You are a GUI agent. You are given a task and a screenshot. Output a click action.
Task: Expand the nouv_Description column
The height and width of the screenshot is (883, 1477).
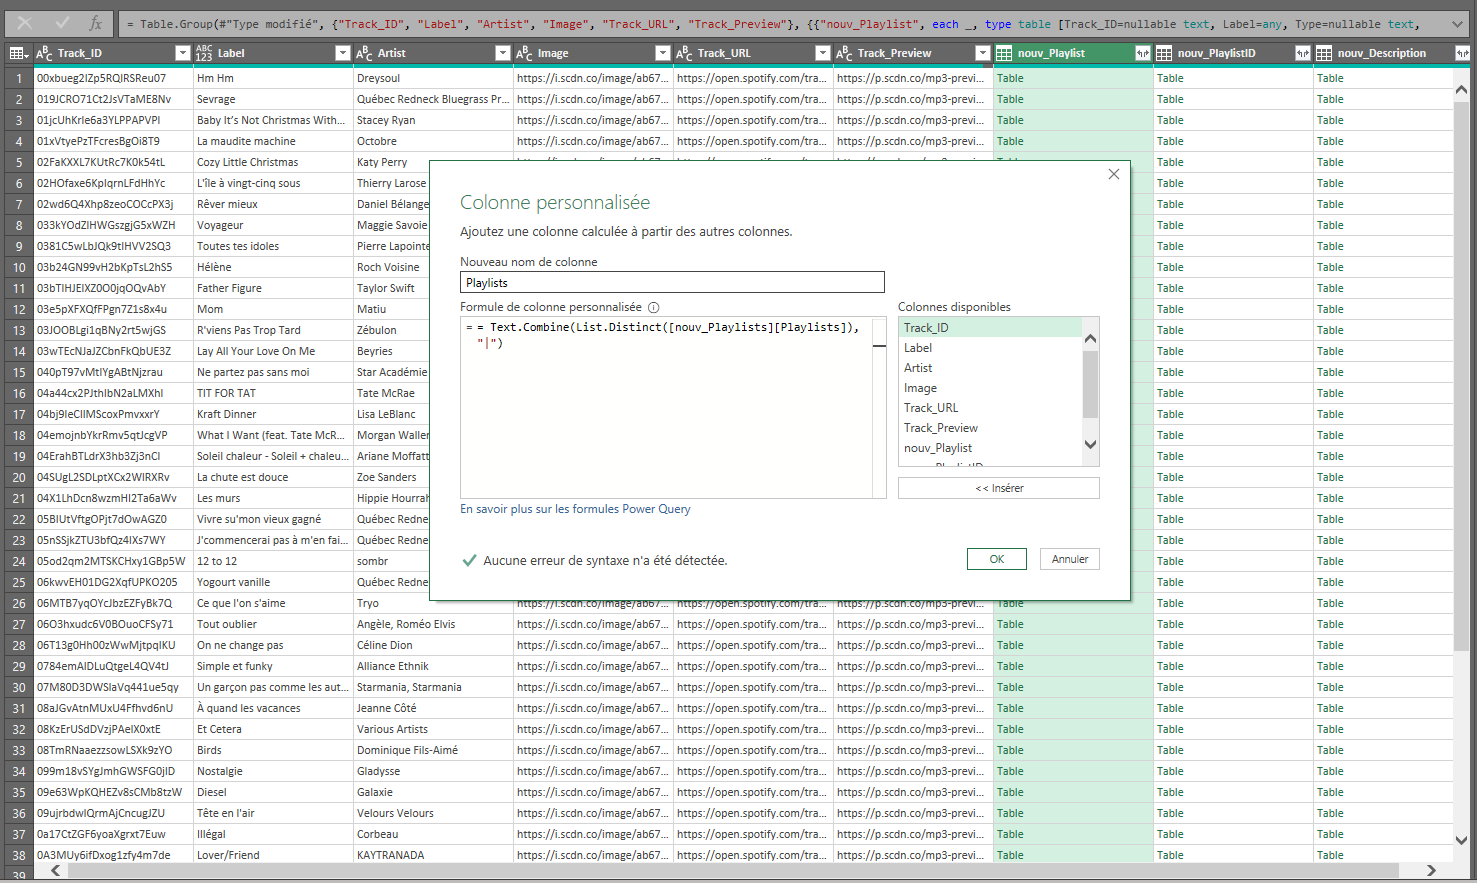point(1462,53)
